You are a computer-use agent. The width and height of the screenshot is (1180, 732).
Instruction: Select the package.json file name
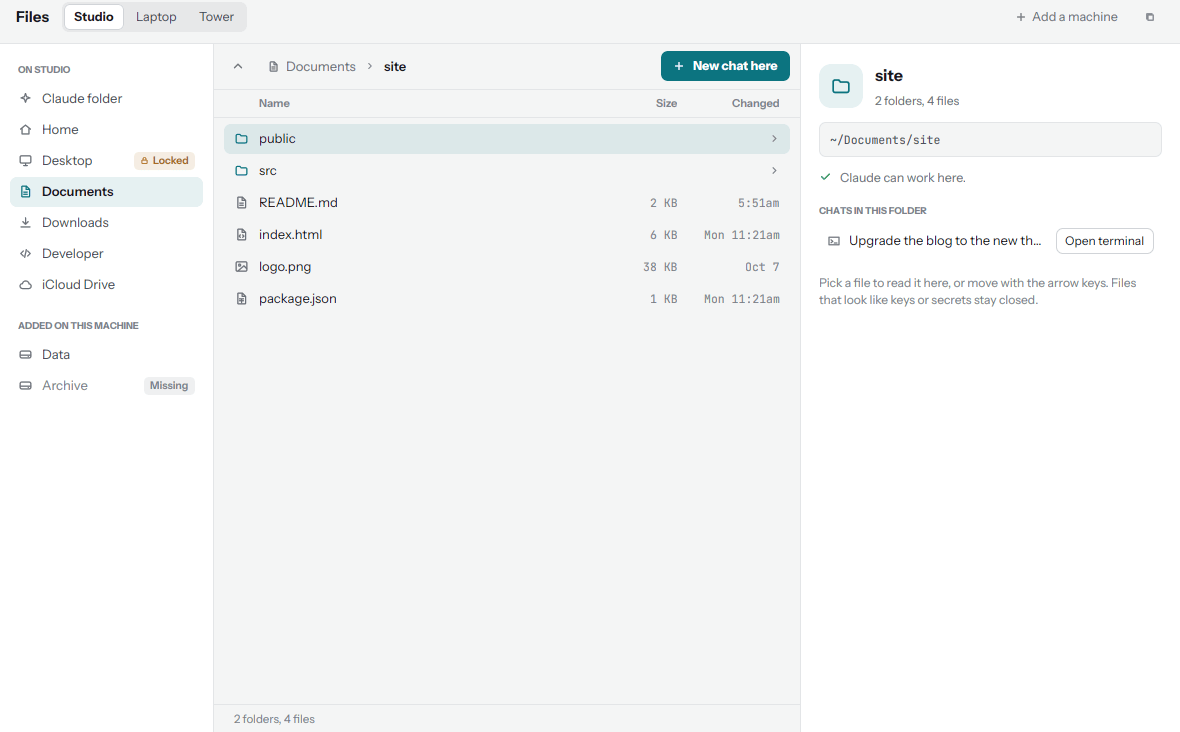[297, 299]
